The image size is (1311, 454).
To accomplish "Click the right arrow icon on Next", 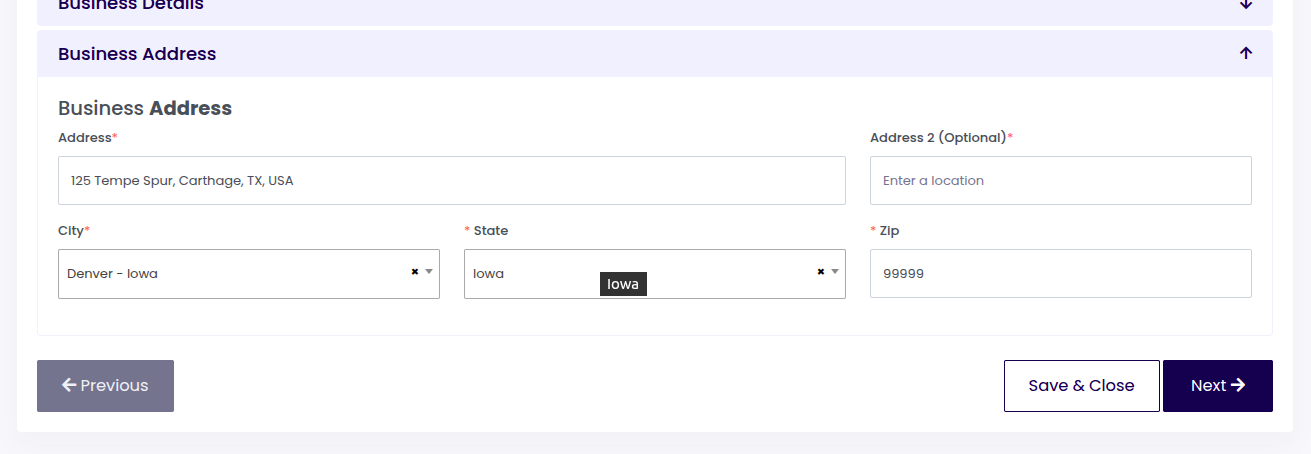I will (1238, 386).
